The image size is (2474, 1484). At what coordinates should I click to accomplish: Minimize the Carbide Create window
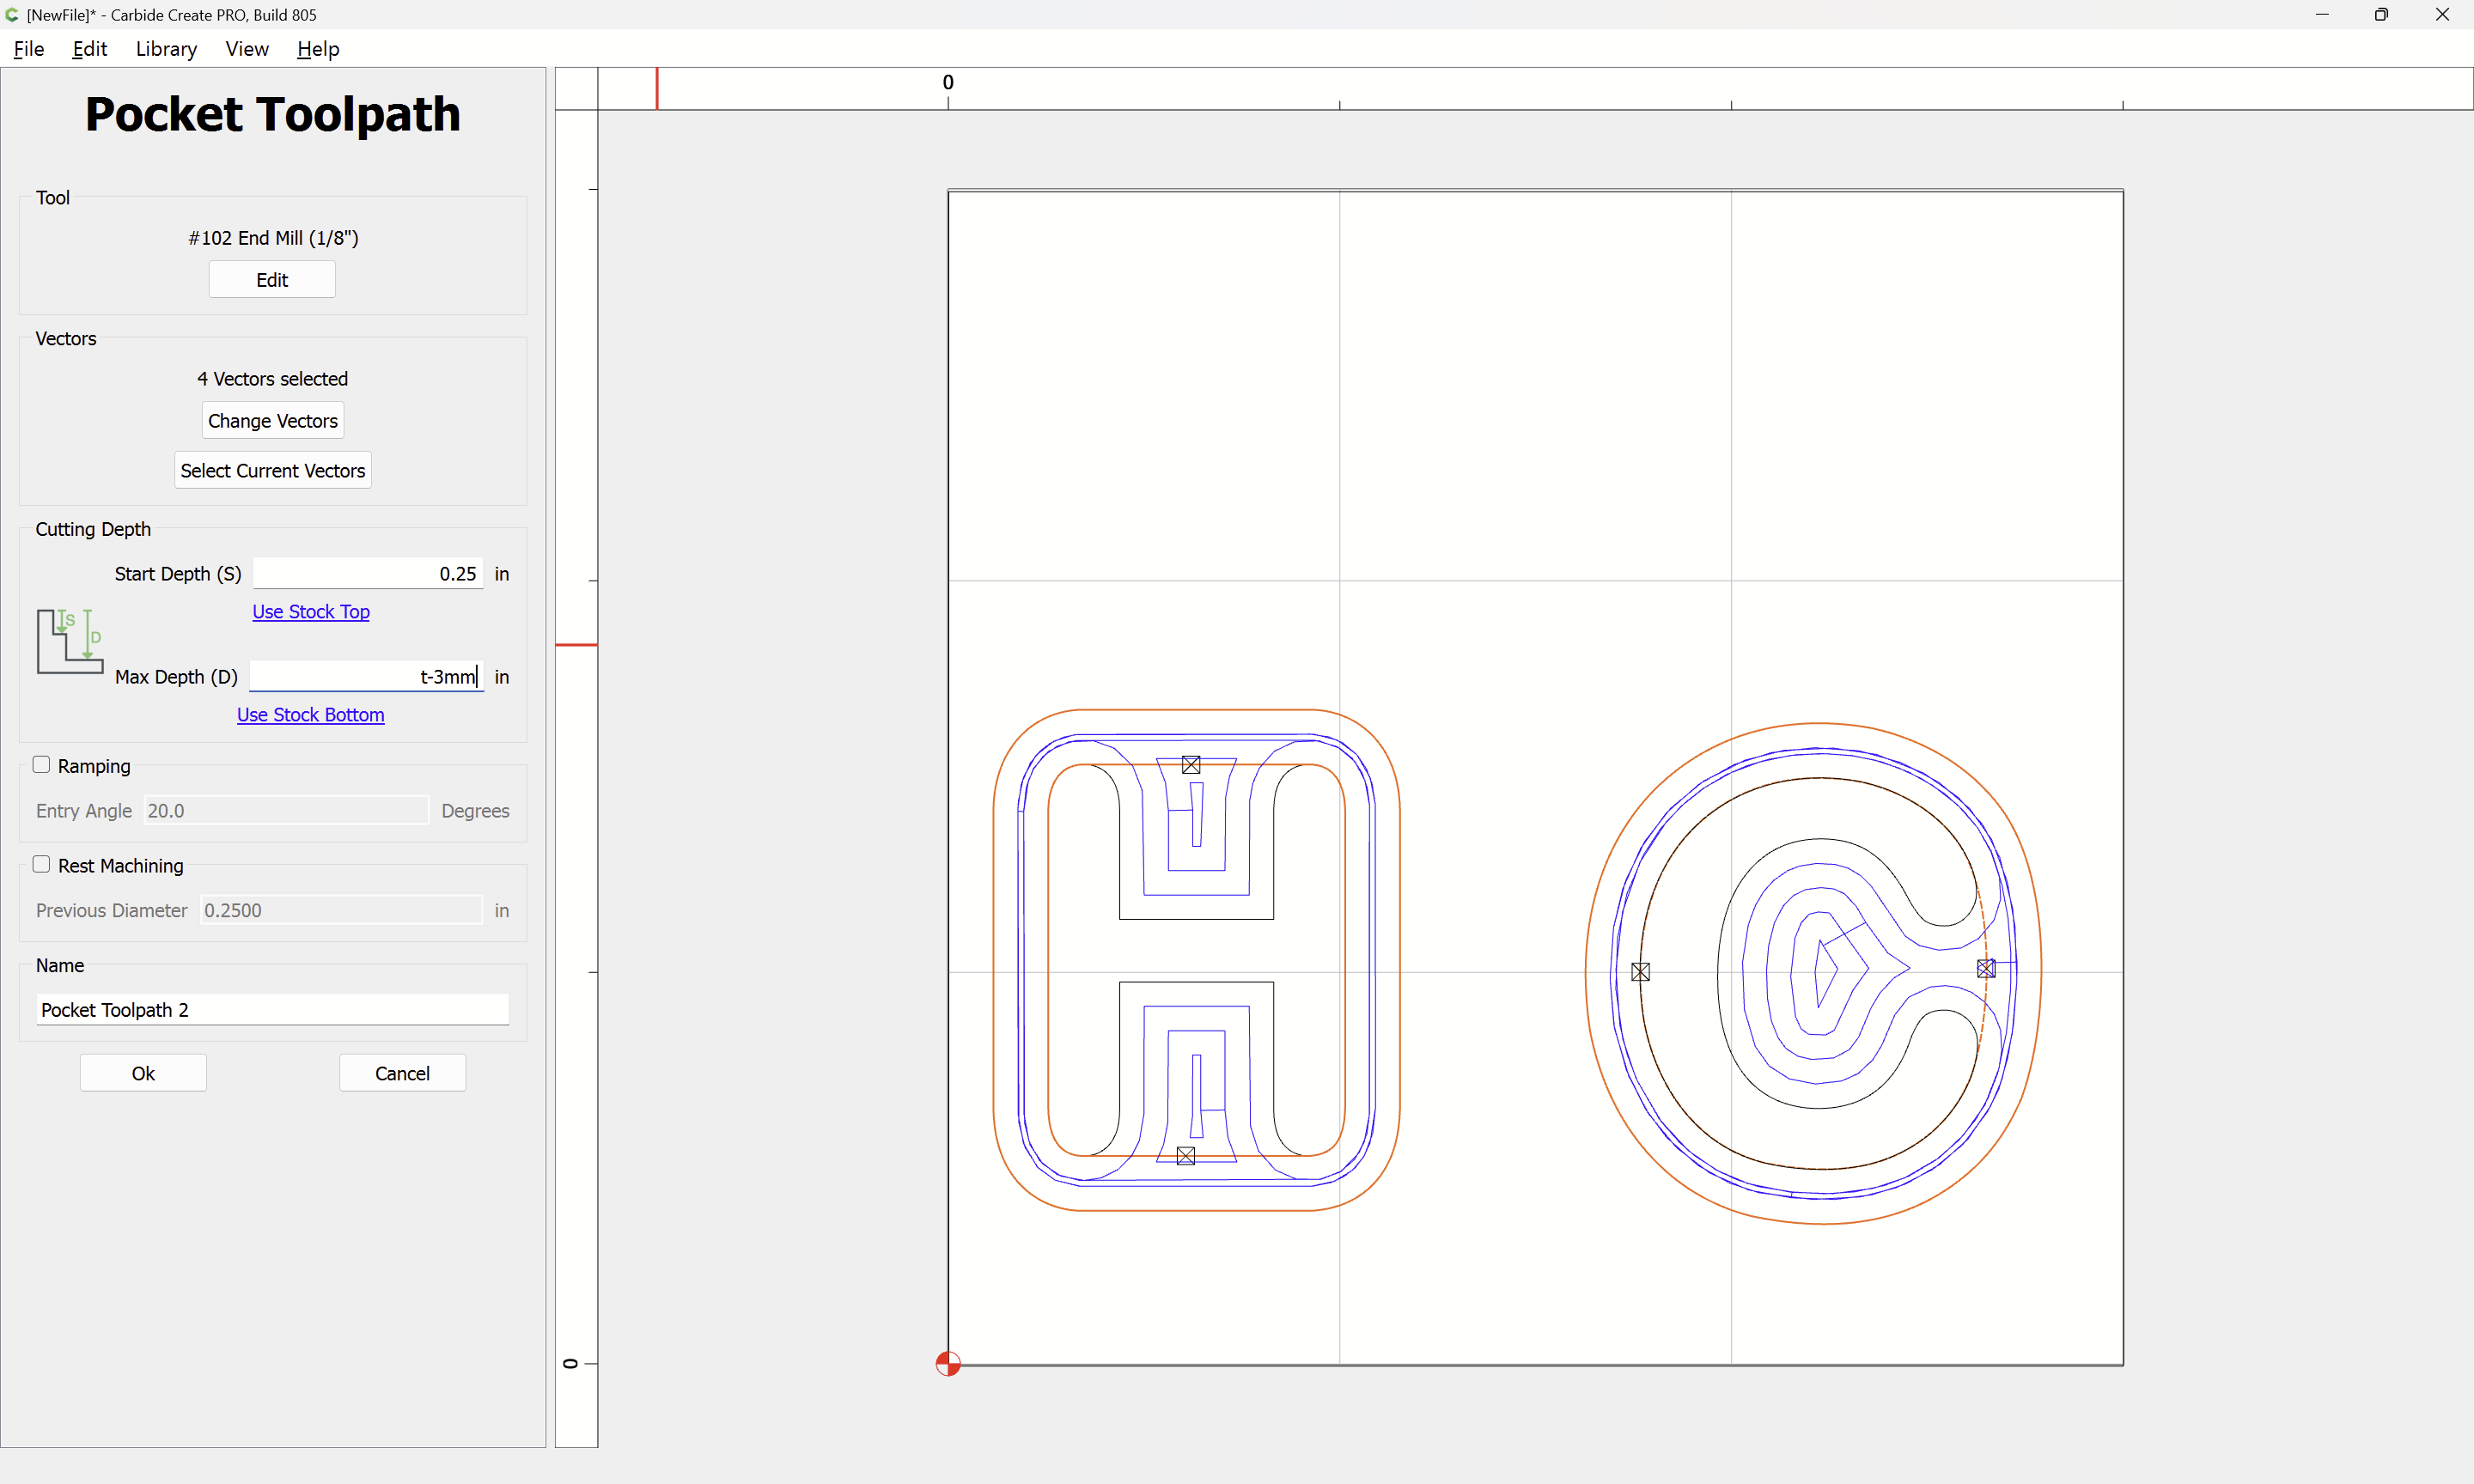2322,15
